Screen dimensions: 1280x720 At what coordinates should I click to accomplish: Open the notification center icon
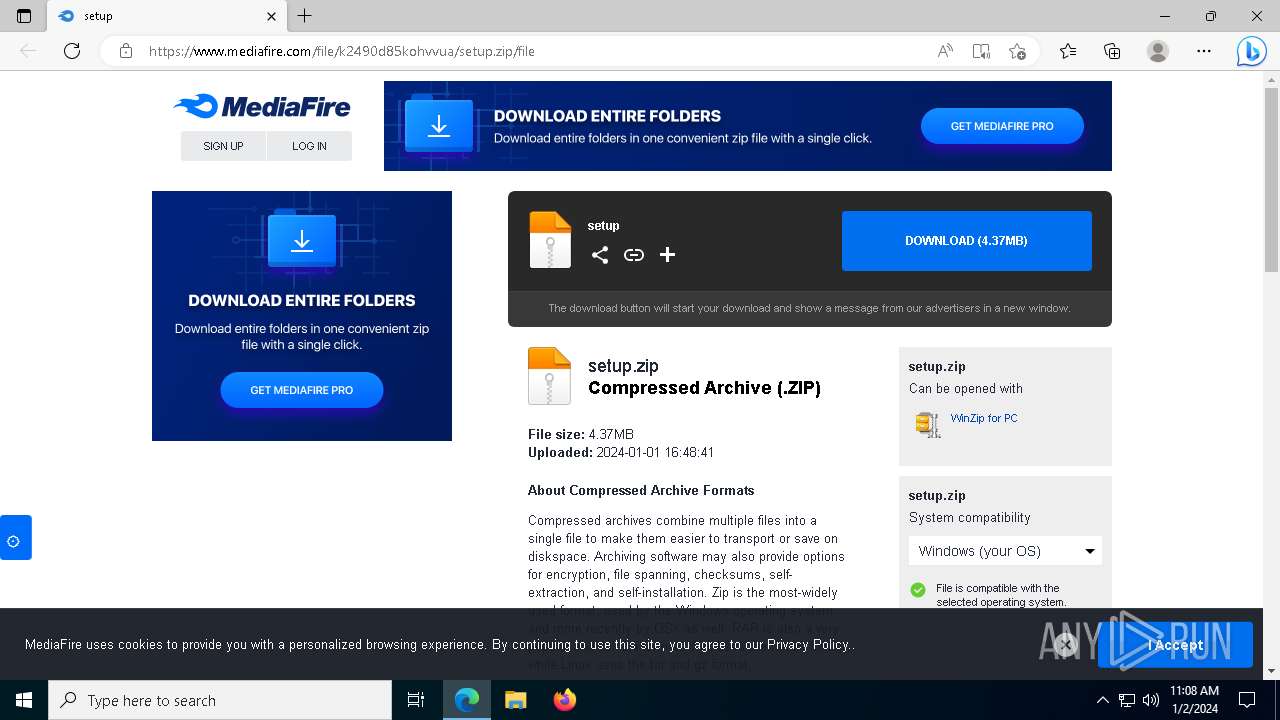(x=1247, y=700)
